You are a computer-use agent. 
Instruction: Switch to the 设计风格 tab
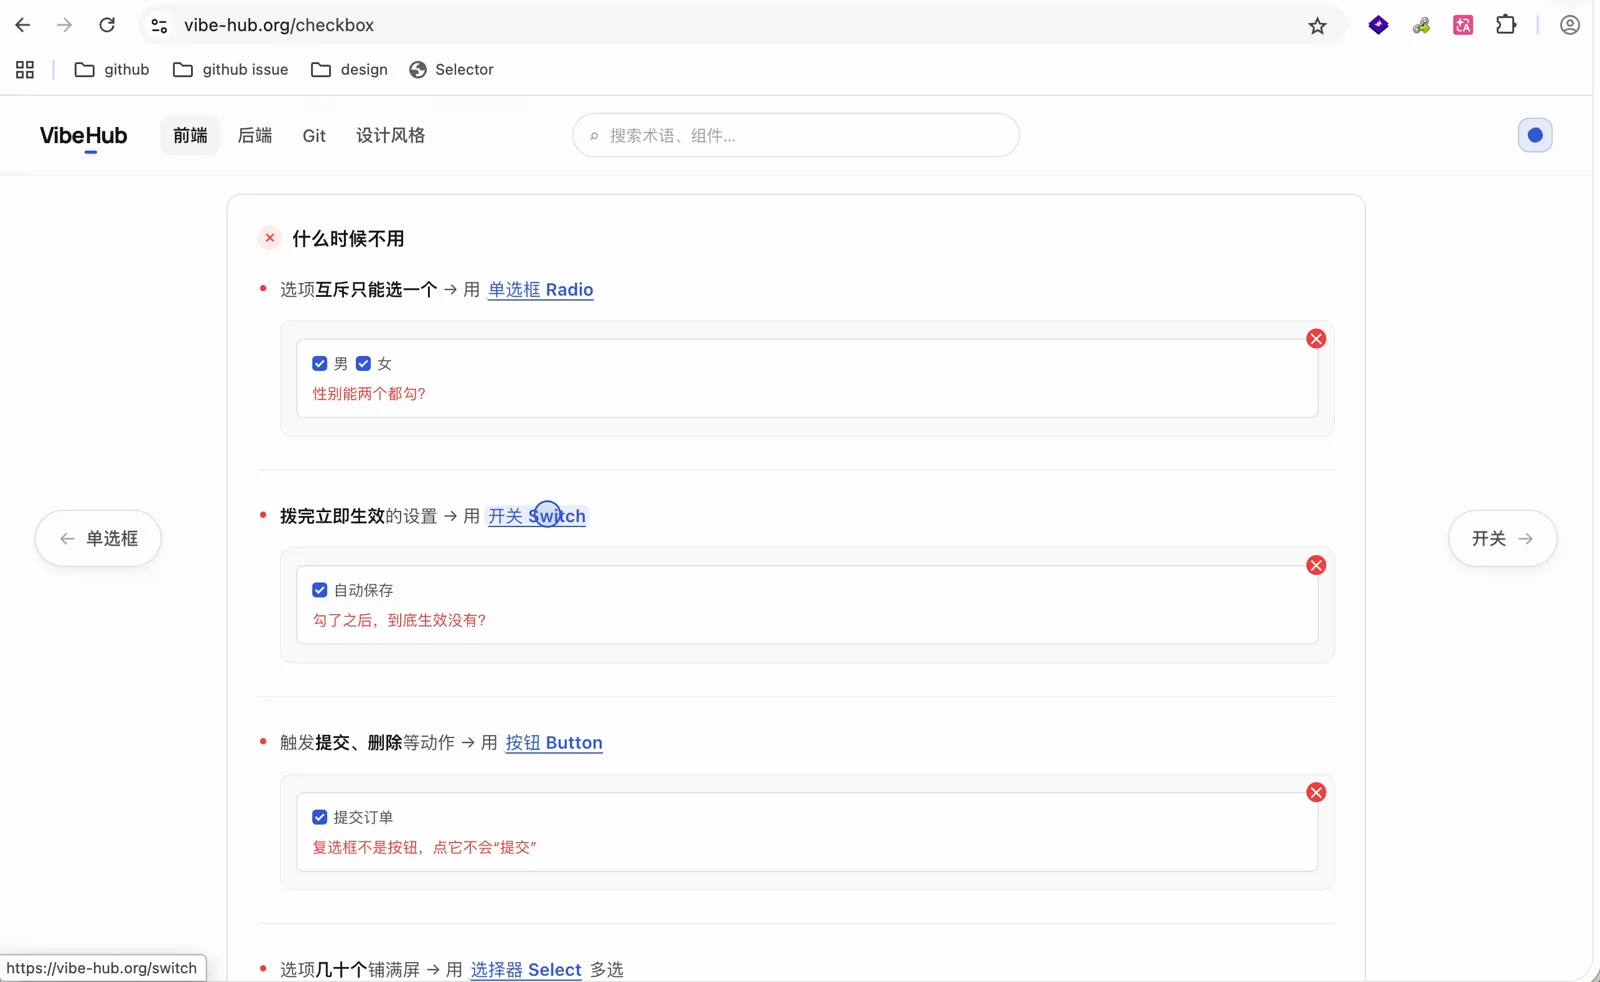pos(390,135)
